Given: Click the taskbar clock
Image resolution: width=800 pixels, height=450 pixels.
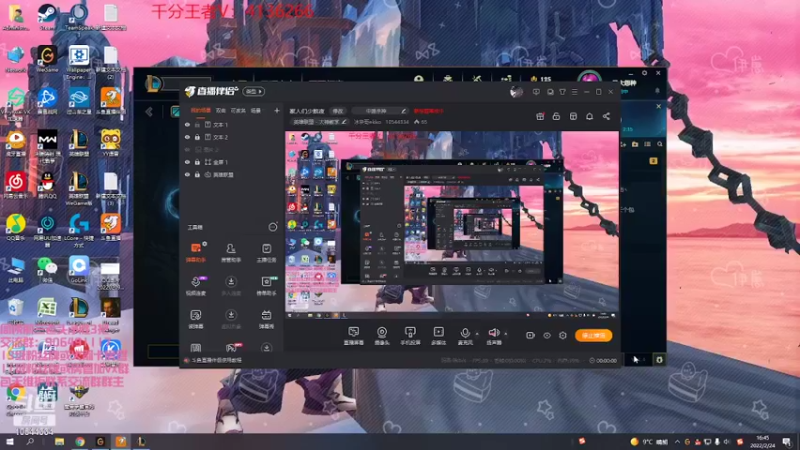Looking at the screenshot, I should [763, 442].
